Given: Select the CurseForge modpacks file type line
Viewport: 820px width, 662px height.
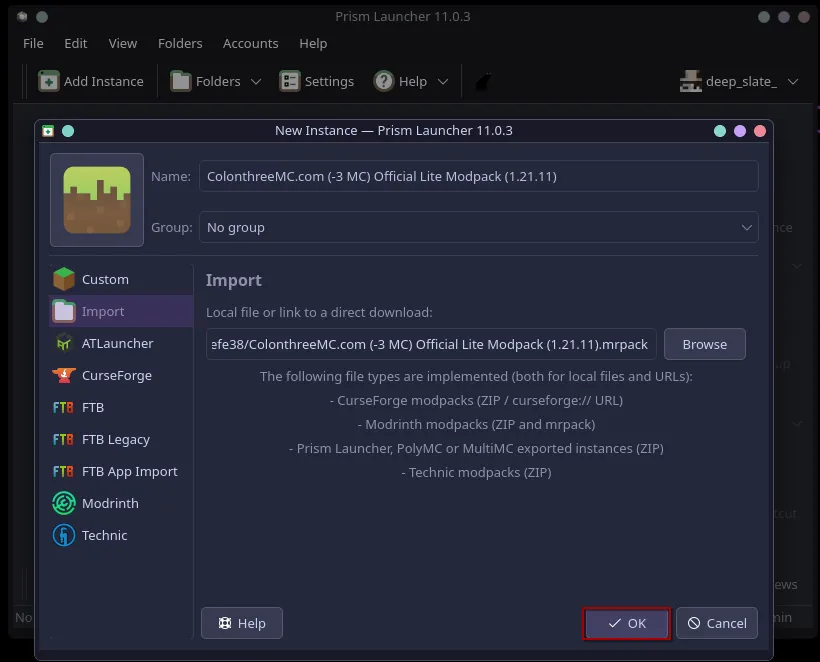Looking at the screenshot, I should [476, 401].
